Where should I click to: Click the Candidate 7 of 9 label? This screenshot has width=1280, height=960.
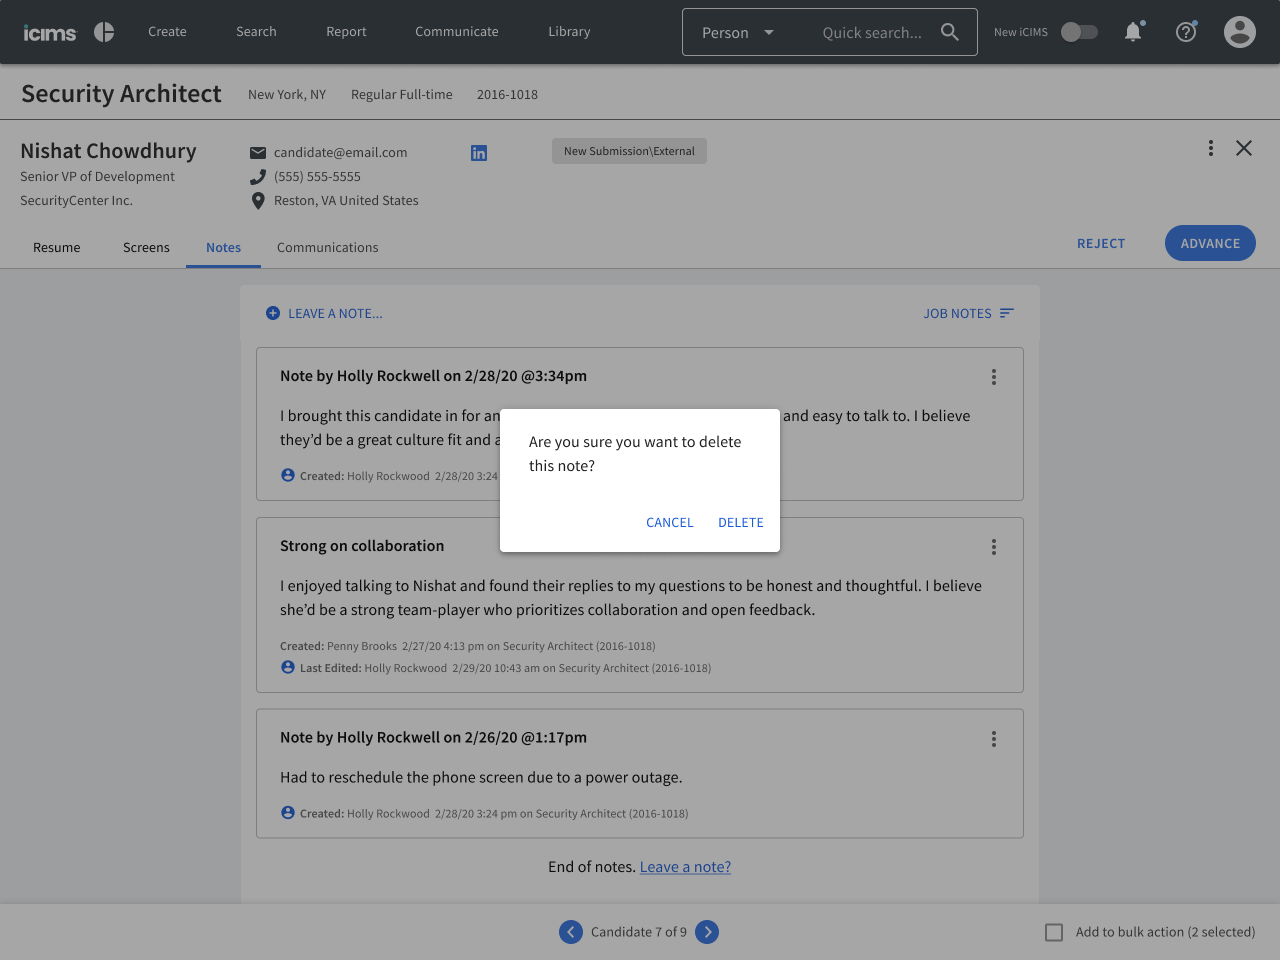[x=639, y=932]
